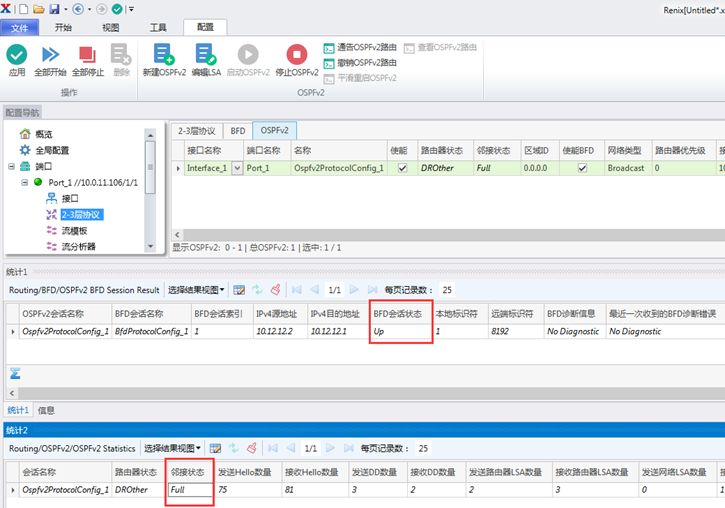Select Port_1 //10.0.11.106/1/1 tree item
Image resolution: width=725 pixels, height=508 pixels.
coord(93,183)
